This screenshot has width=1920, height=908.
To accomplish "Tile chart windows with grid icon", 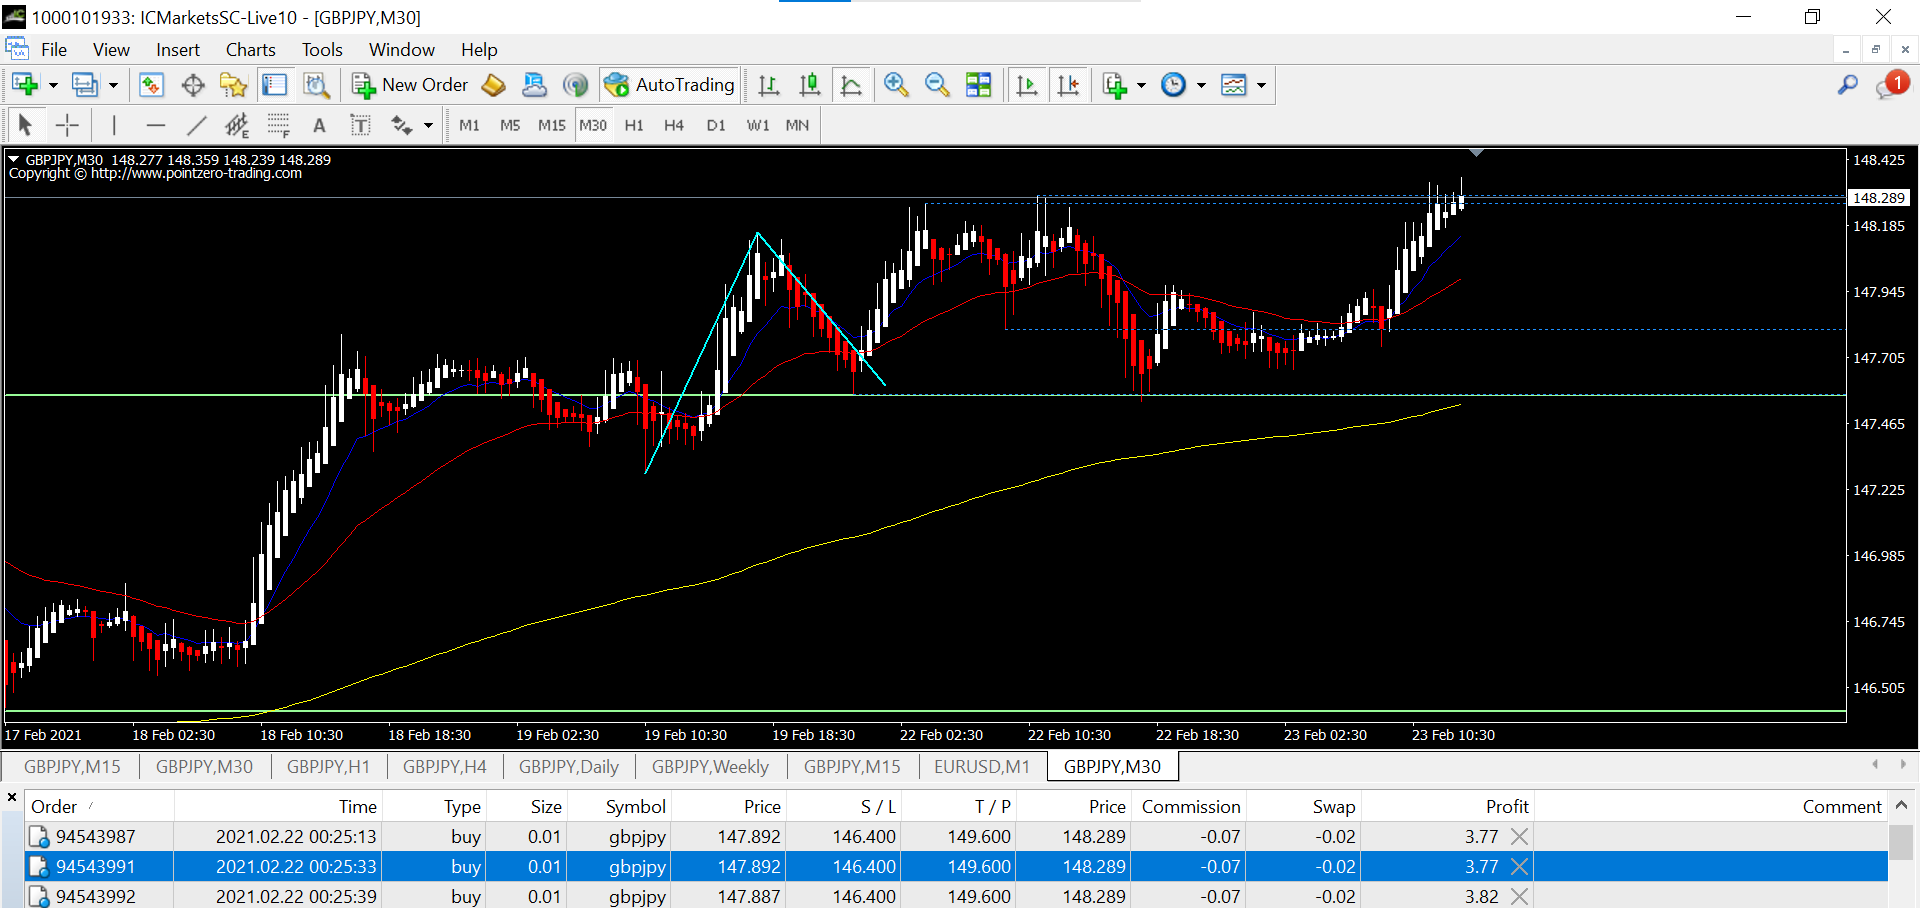I will (979, 85).
